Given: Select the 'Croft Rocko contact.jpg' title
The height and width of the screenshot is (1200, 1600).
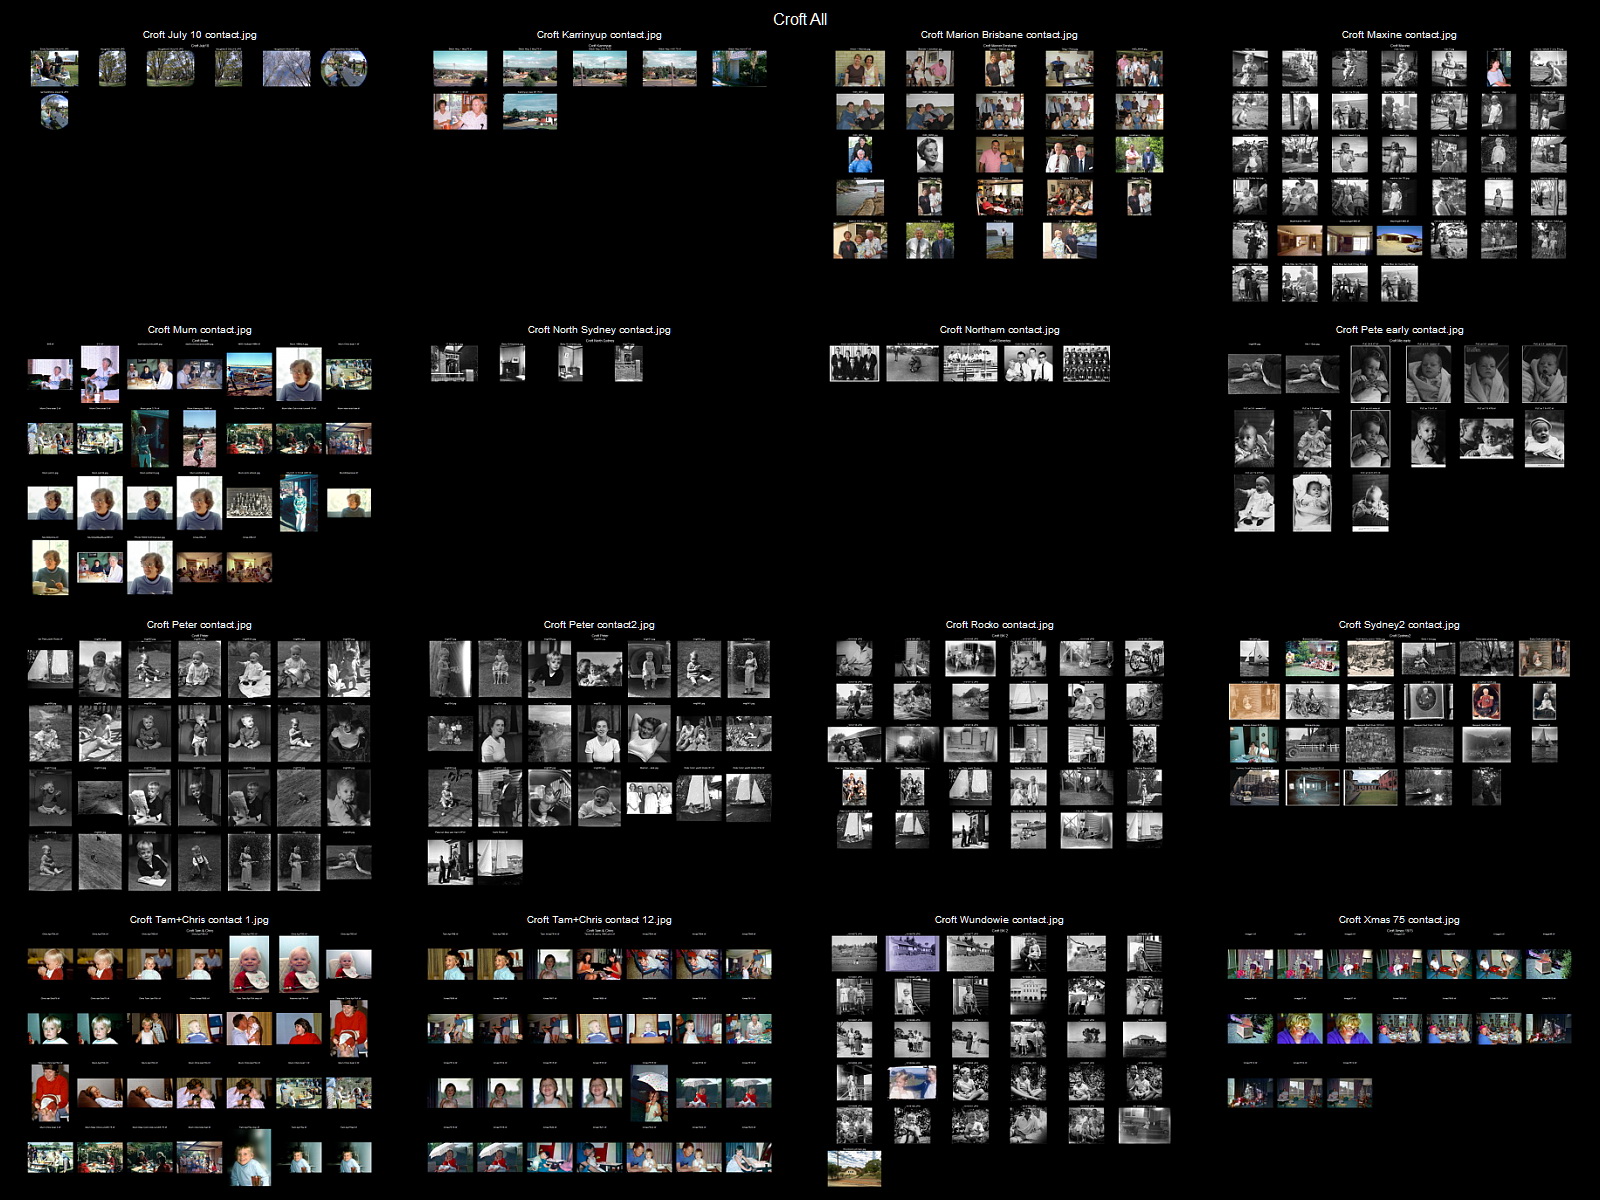Looking at the screenshot, I should pos(999,625).
